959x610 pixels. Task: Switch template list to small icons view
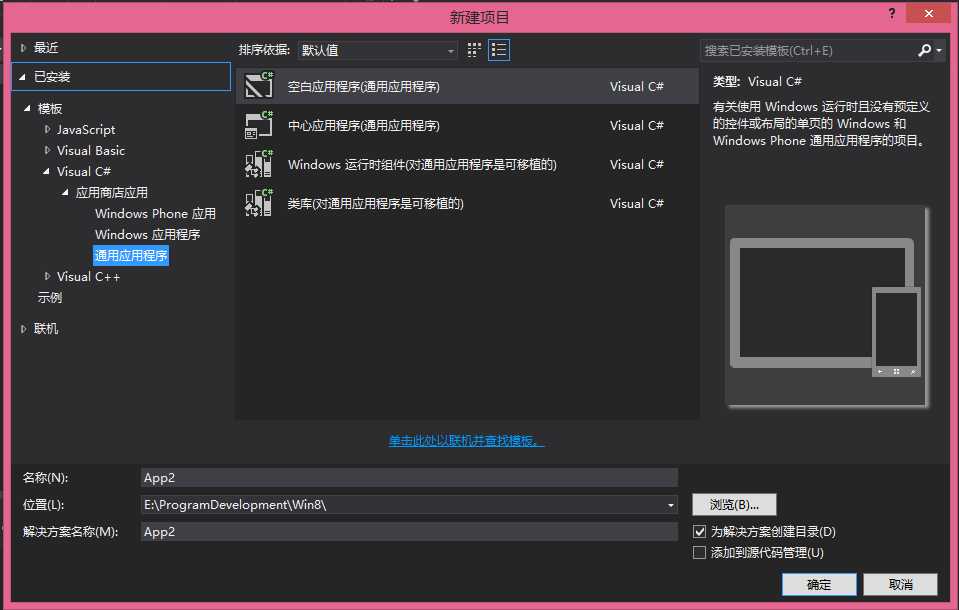coord(473,49)
